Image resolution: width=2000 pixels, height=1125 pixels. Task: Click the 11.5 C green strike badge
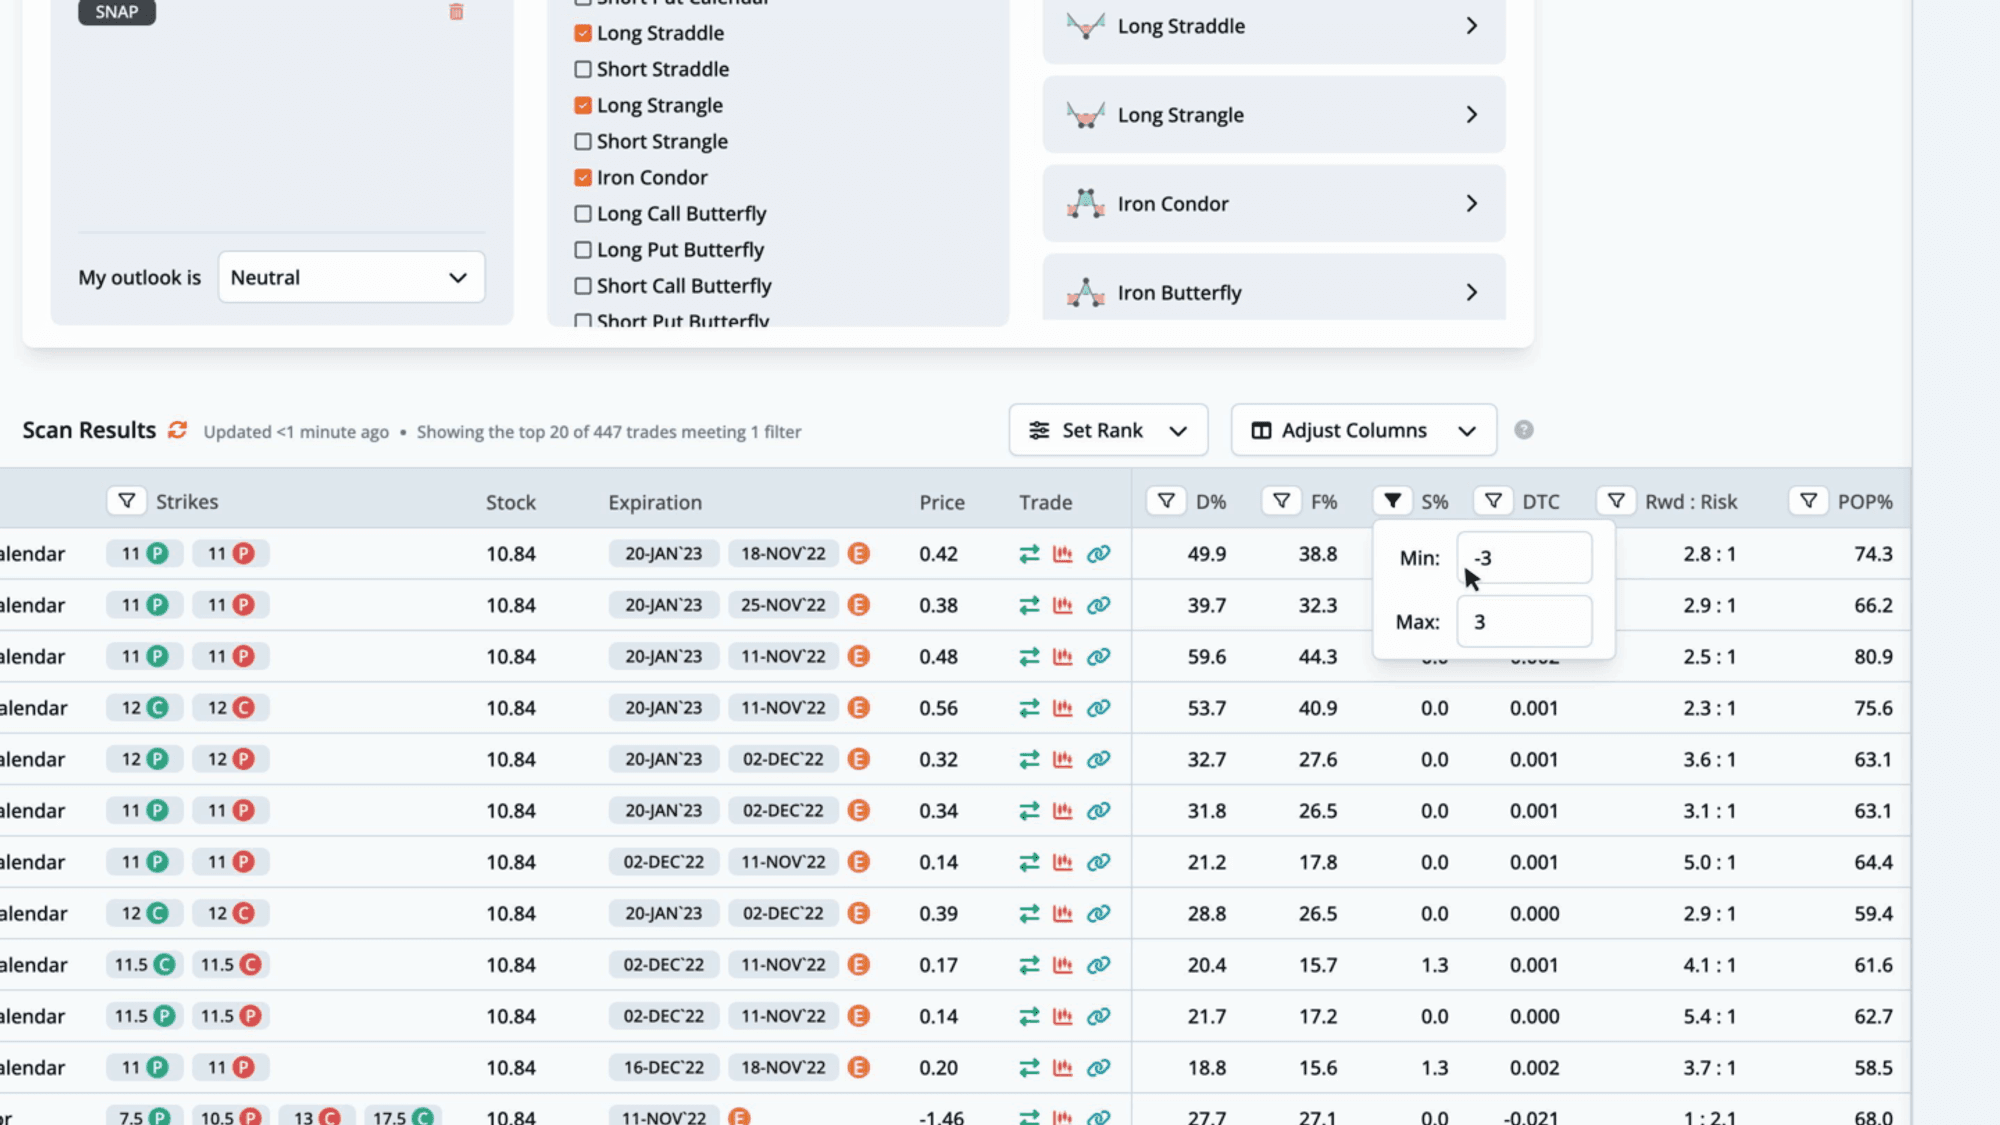pyautogui.click(x=145, y=965)
